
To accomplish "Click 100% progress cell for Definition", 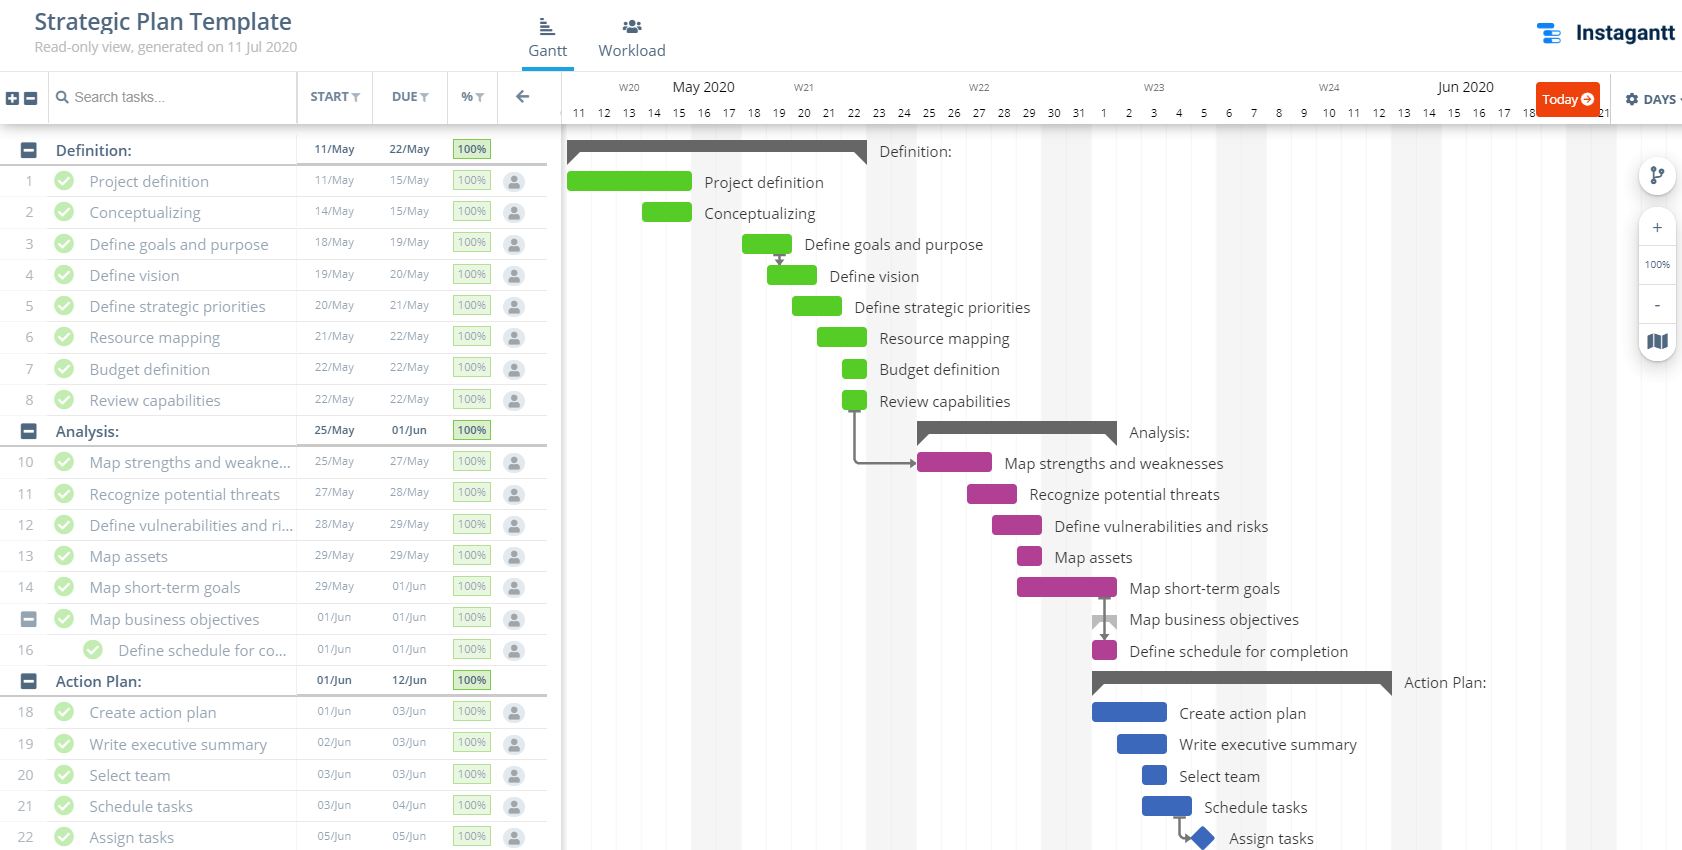I will pyautogui.click(x=472, y=149).
